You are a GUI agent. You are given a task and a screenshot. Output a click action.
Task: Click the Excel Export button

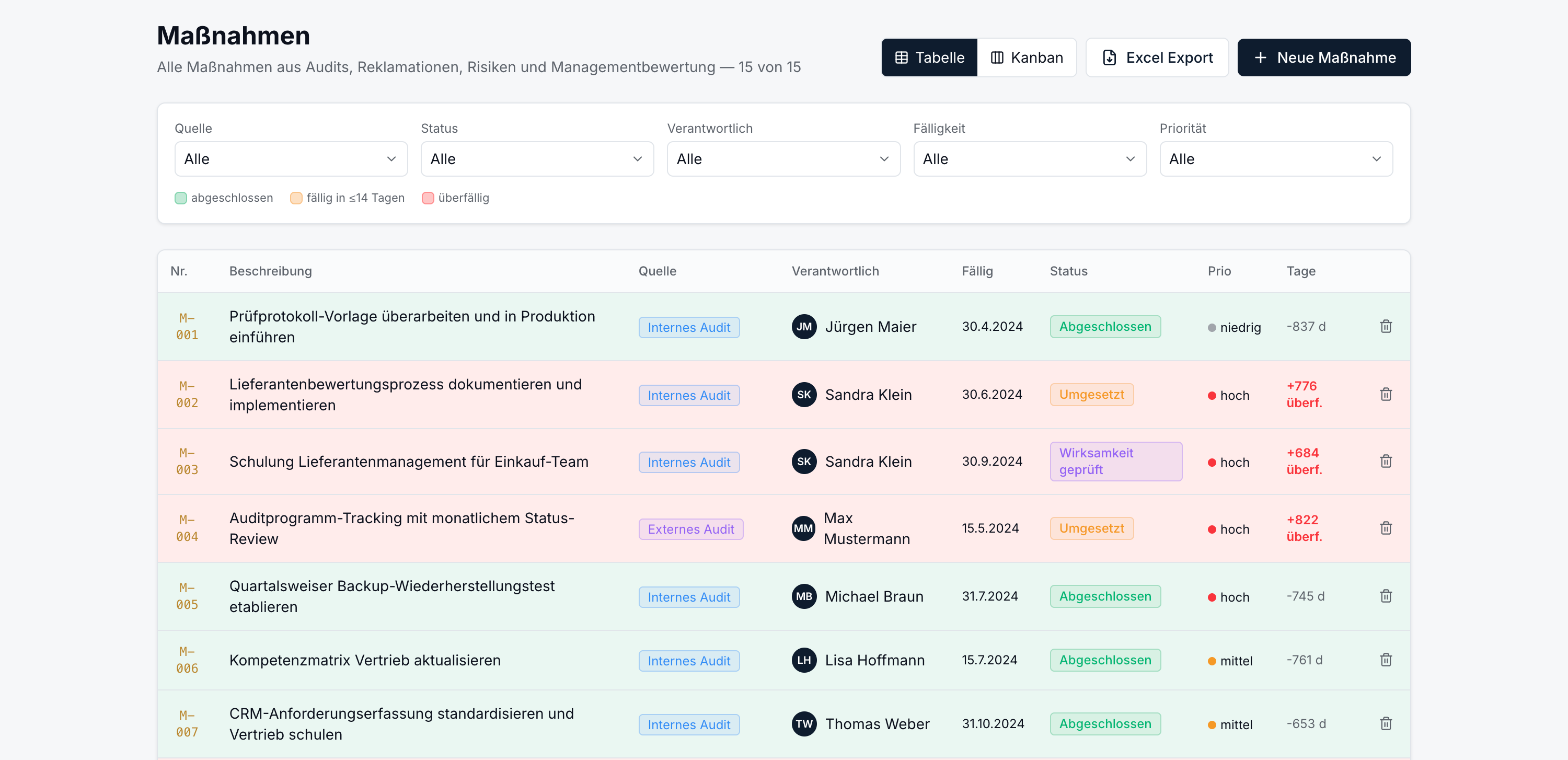click(x=1156, y=58)
